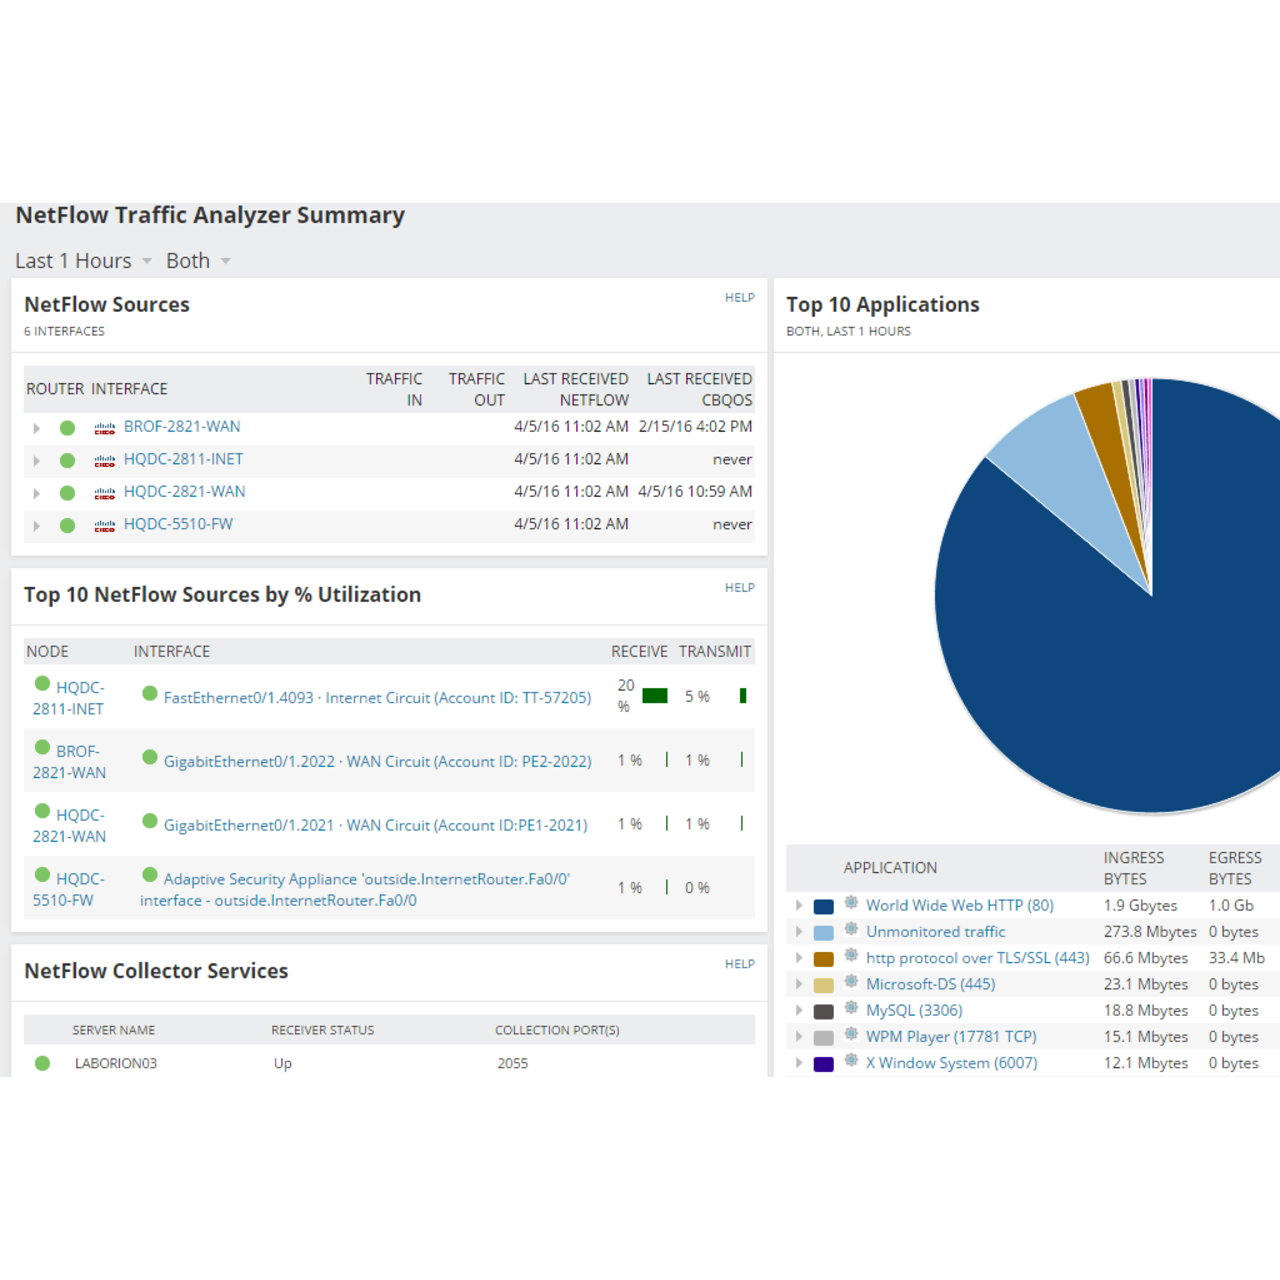Click gear icon beside World Wide Web HTTP

click(851, 903)
